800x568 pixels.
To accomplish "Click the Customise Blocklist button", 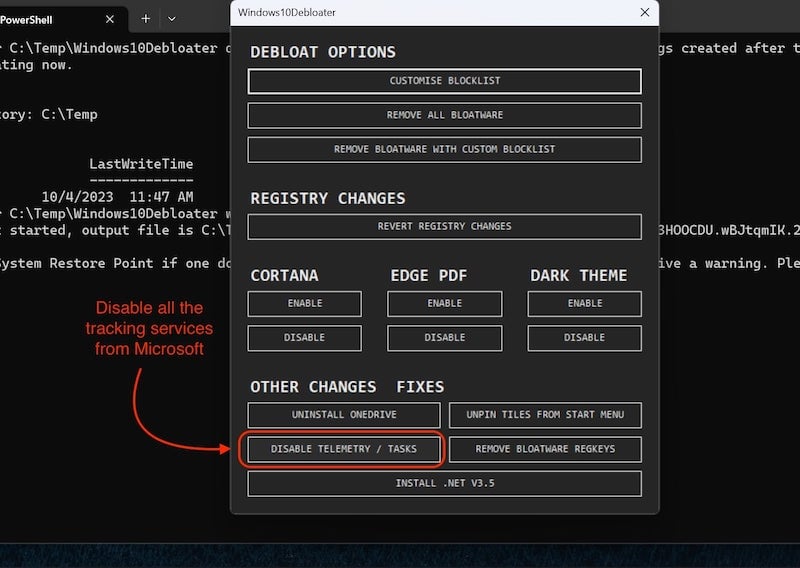I will click(444, 81).
